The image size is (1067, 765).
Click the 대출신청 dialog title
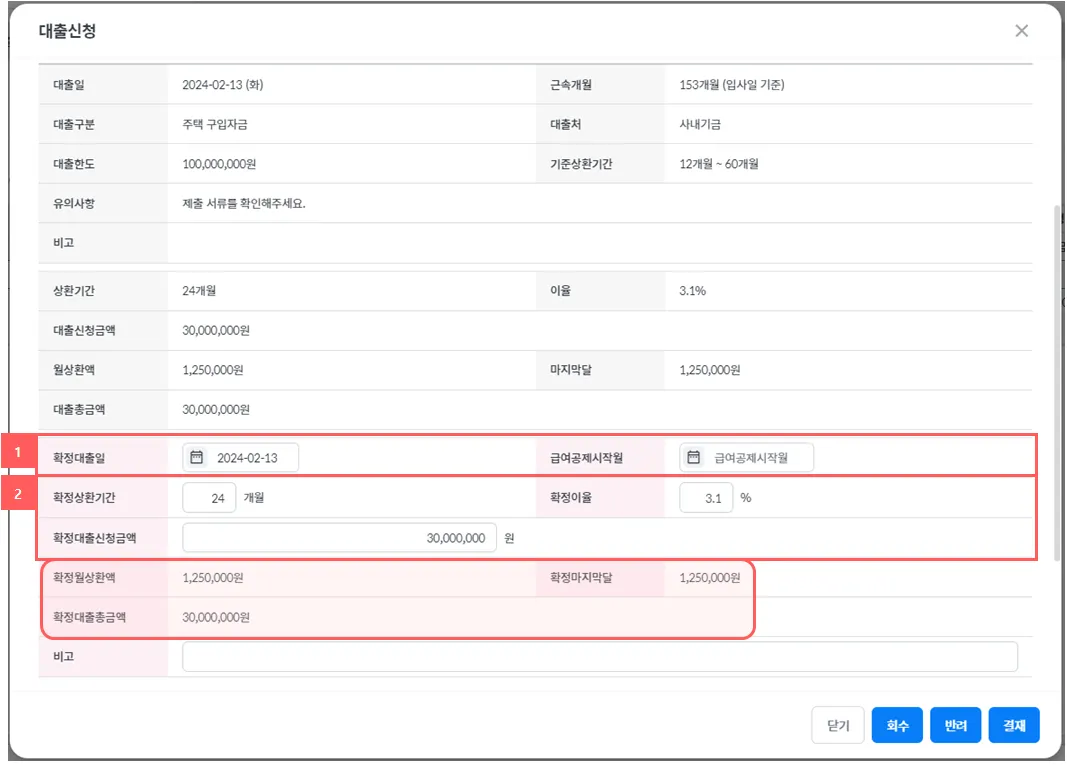coord(67,31)
